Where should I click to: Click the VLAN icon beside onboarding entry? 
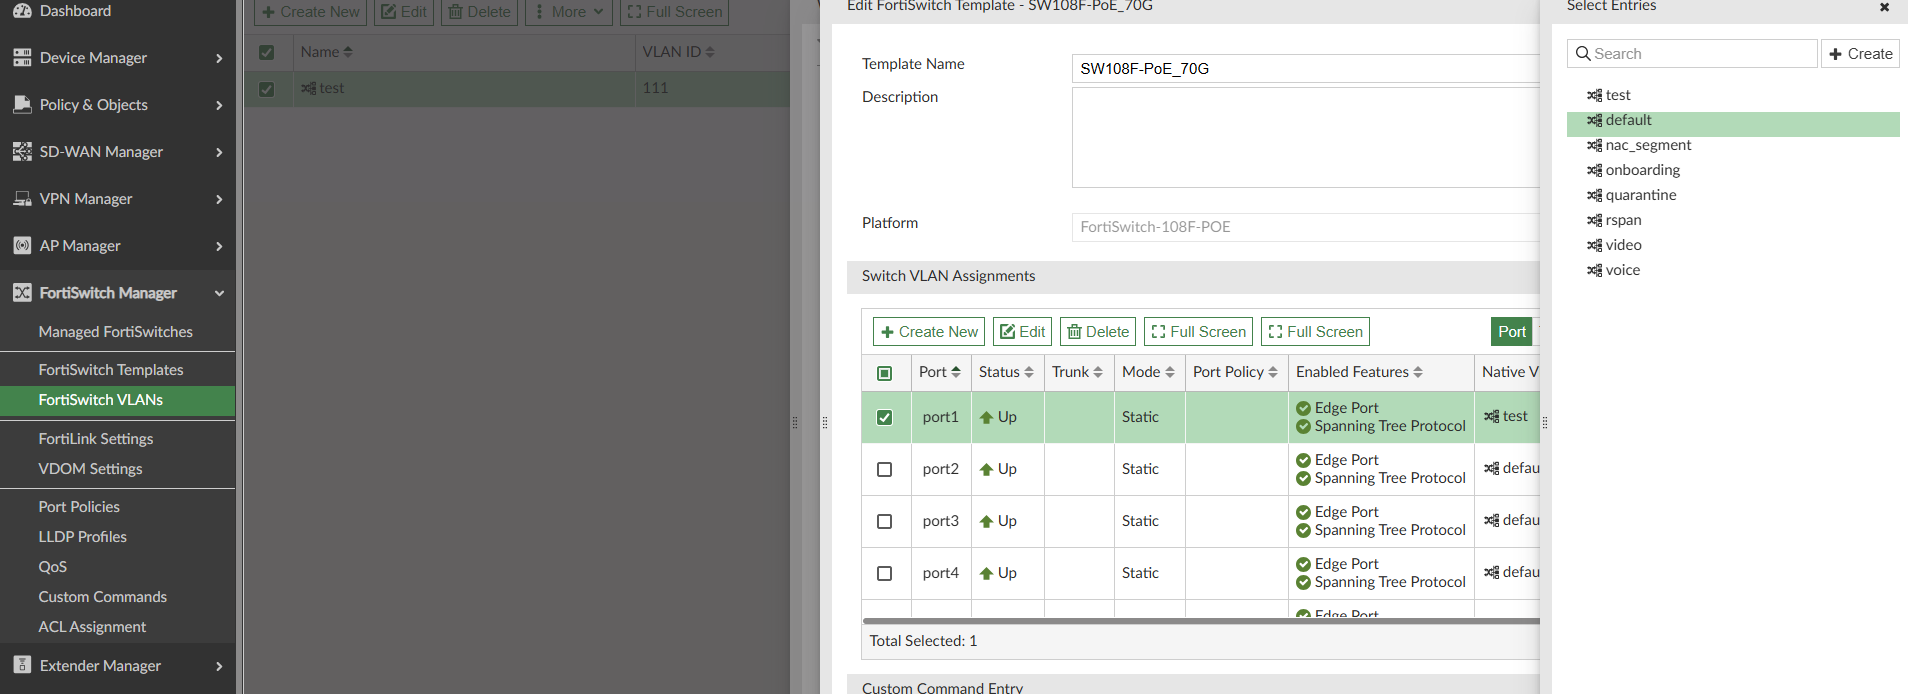1594,170
